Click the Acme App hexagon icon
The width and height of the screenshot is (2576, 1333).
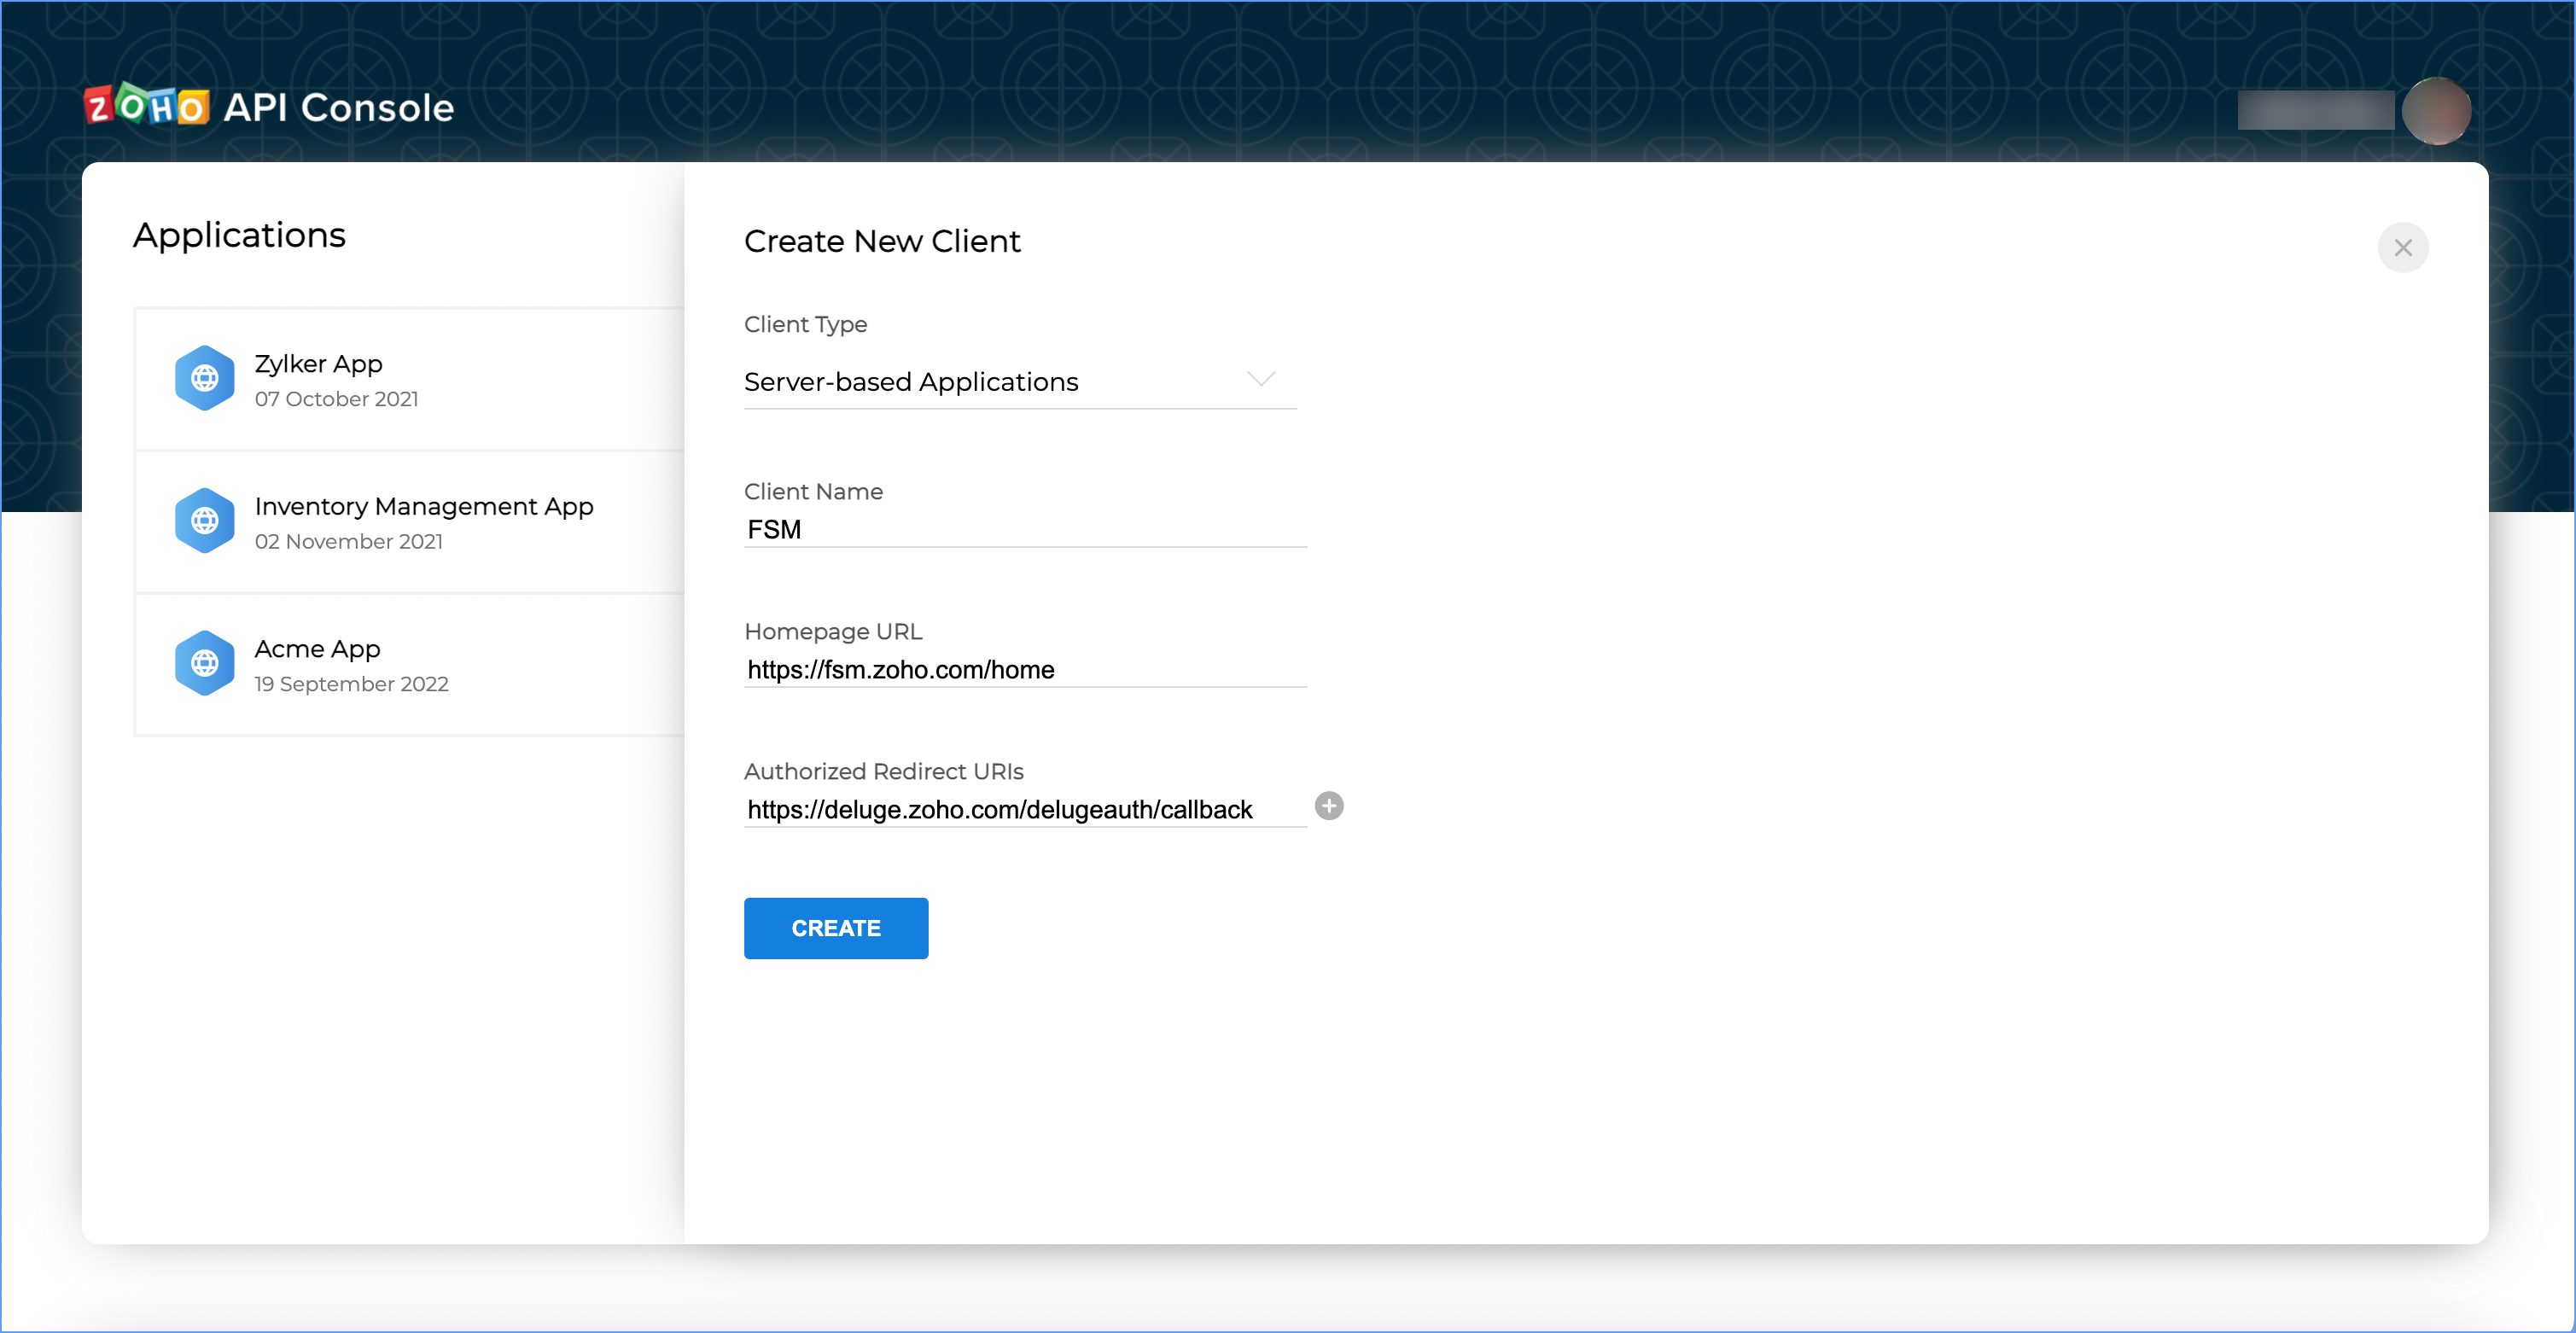click(205, 663)
